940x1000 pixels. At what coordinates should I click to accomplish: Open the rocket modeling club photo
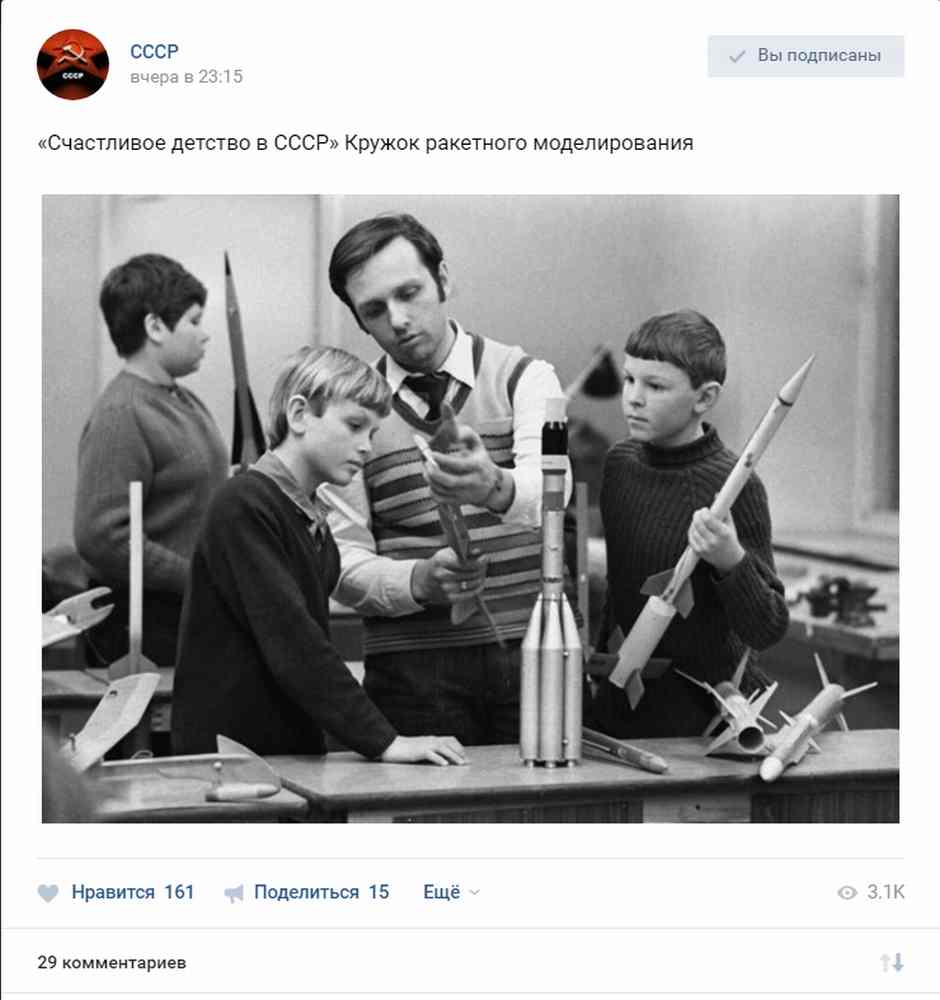click(x=471, y=508)
